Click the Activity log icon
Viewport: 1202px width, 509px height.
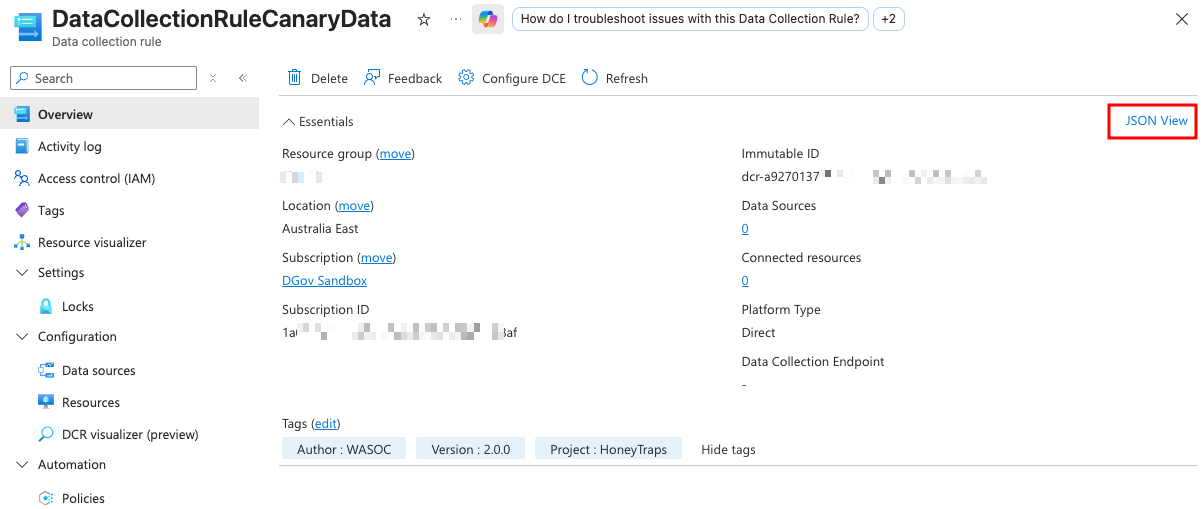coord(22,146)
